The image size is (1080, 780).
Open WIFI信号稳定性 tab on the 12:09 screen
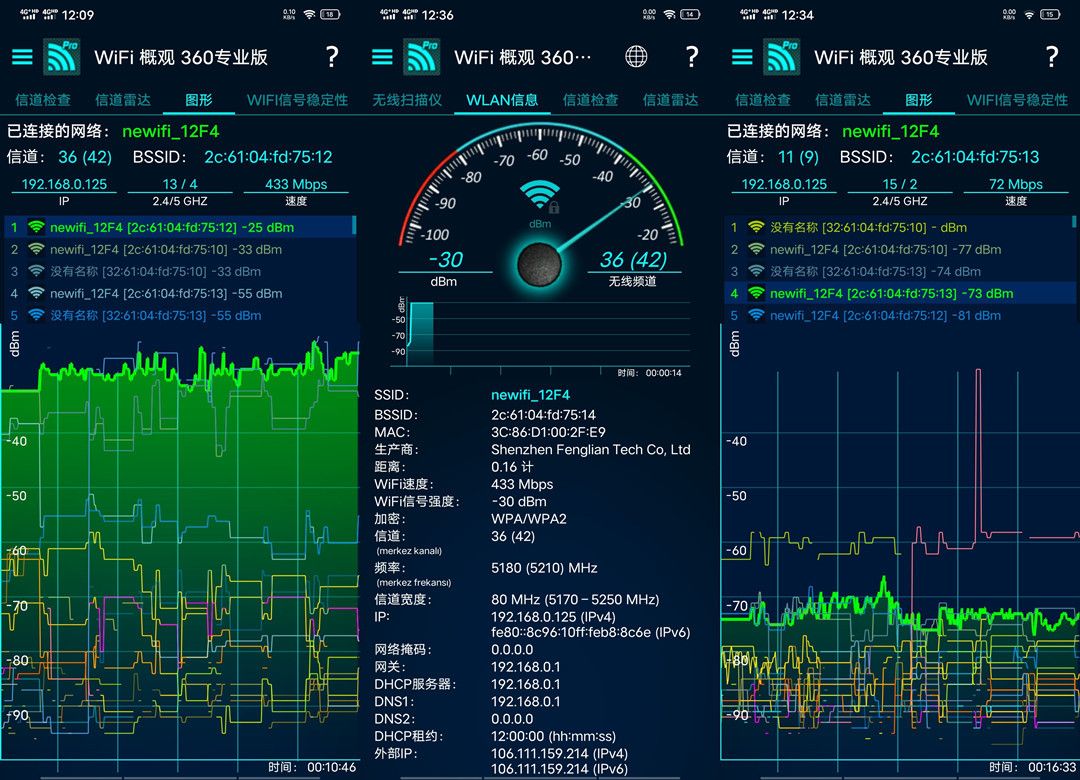coord(298,100)
